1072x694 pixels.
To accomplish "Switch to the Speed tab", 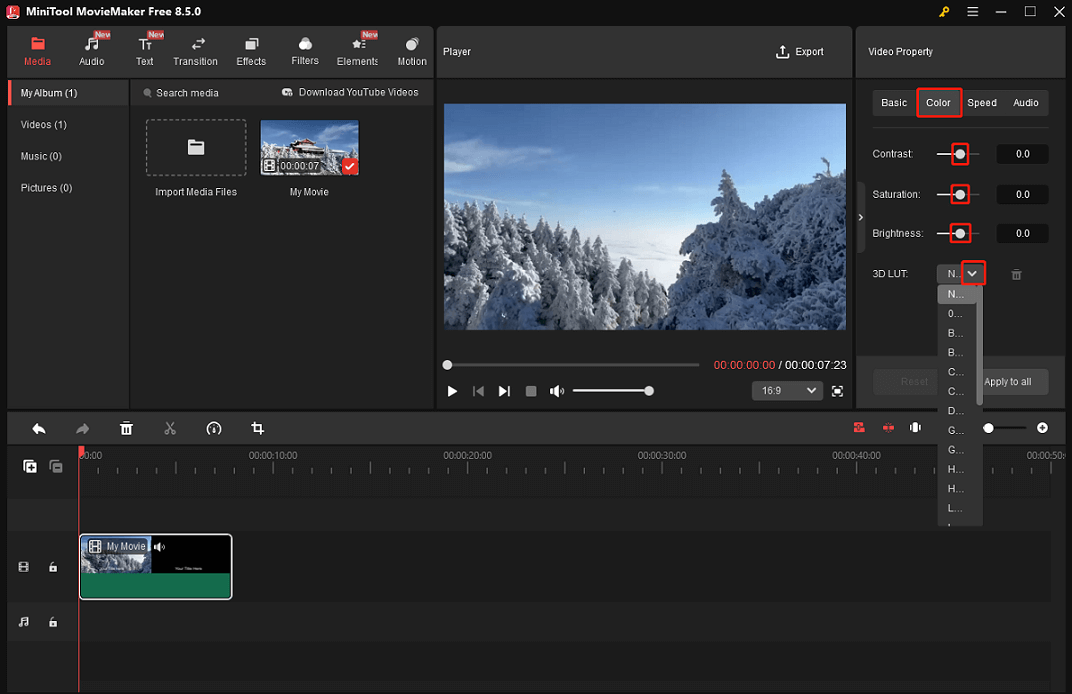I will [x=981, y=102].
